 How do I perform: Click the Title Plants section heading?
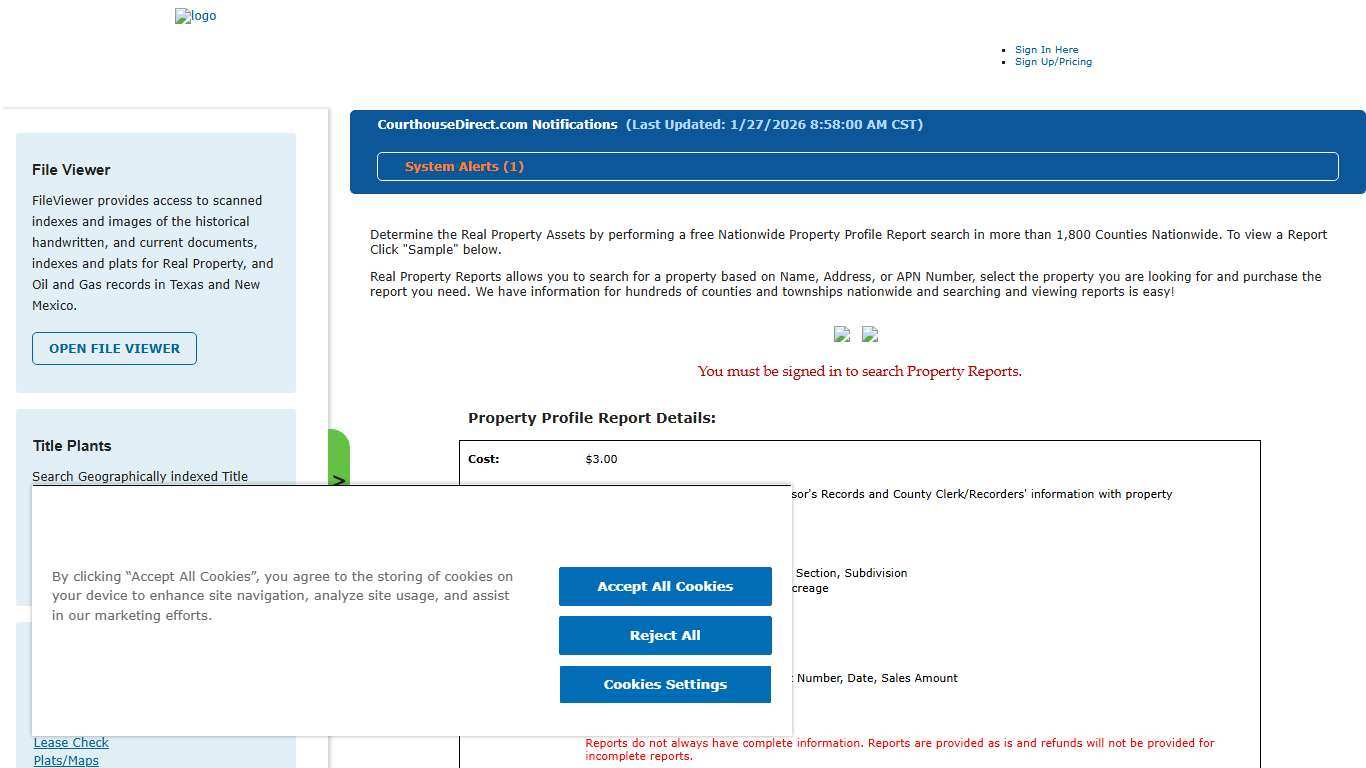(71, 445)
